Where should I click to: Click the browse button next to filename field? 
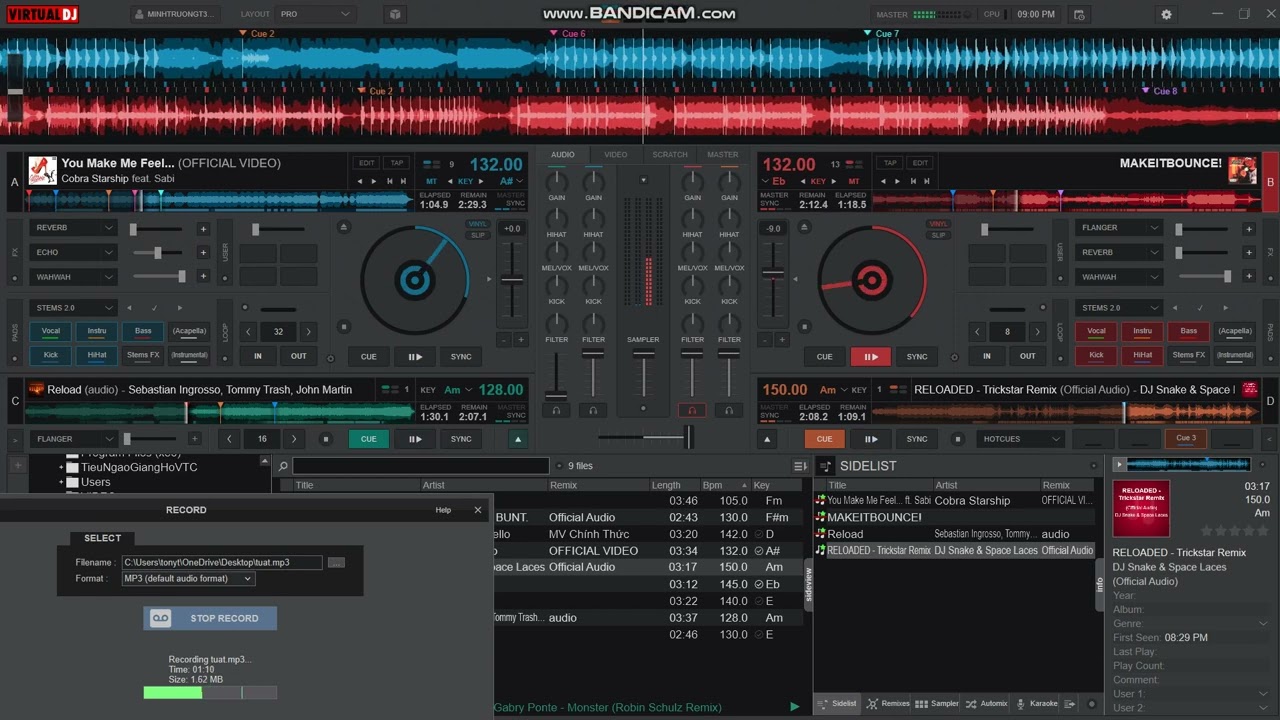coord(336,562)
